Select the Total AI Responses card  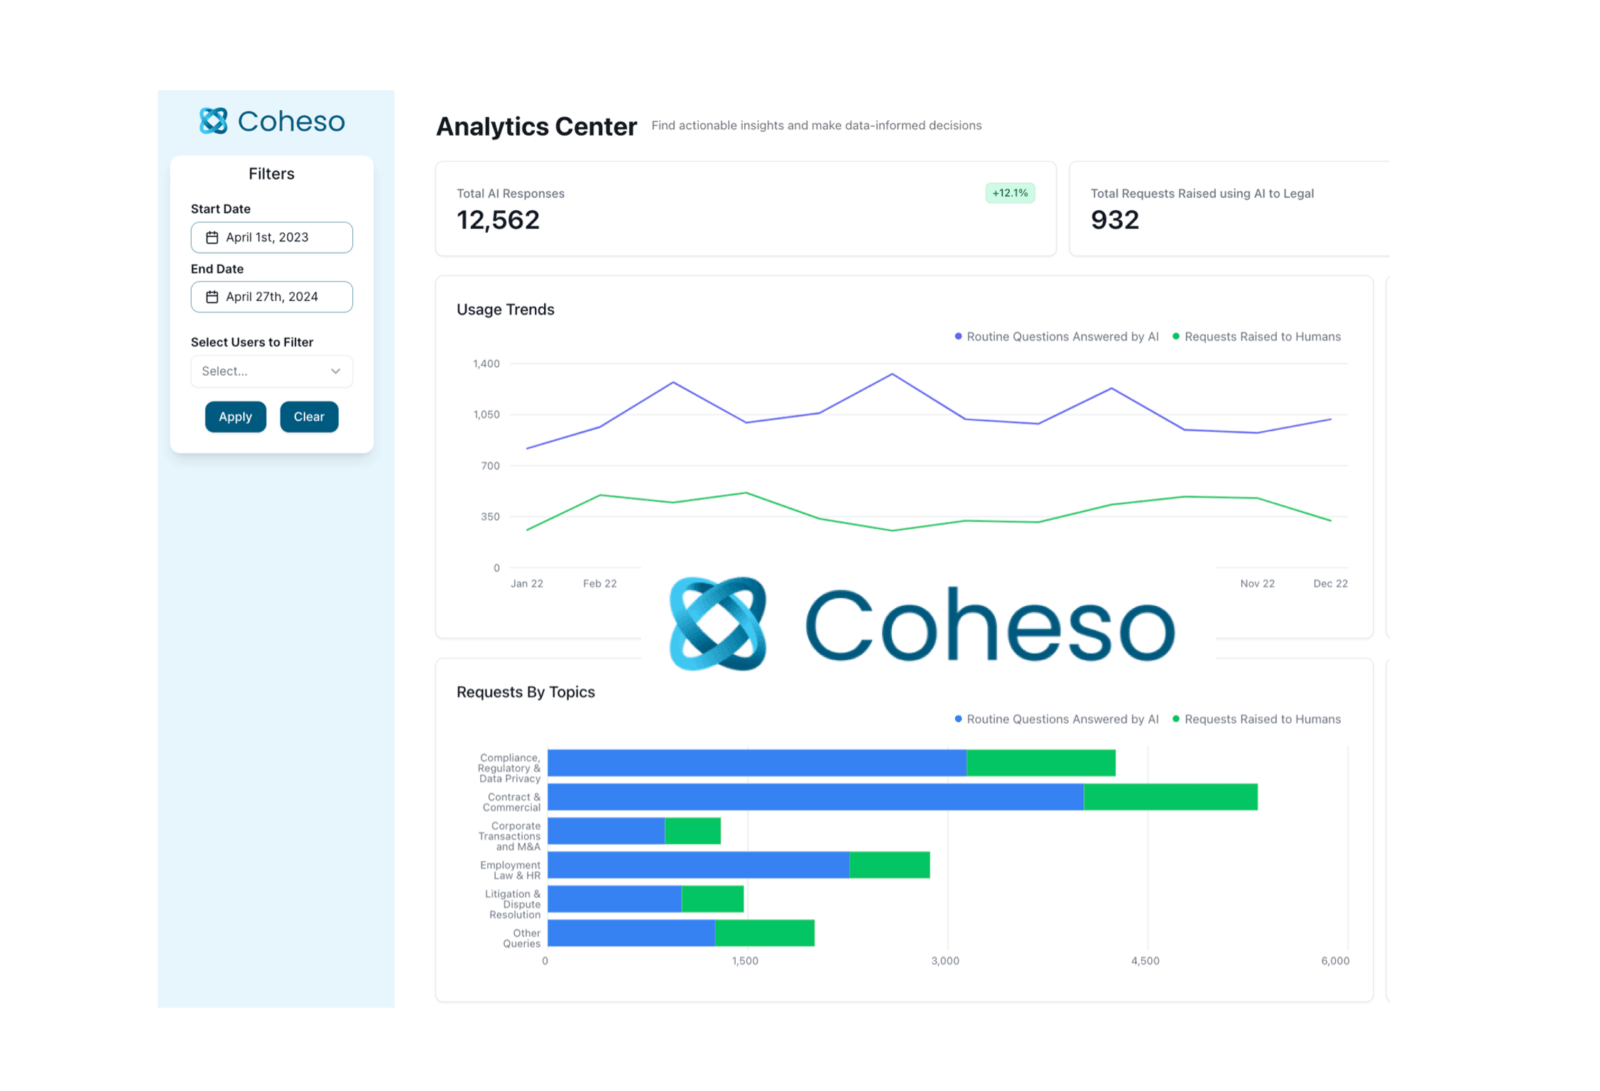(745, 208)
